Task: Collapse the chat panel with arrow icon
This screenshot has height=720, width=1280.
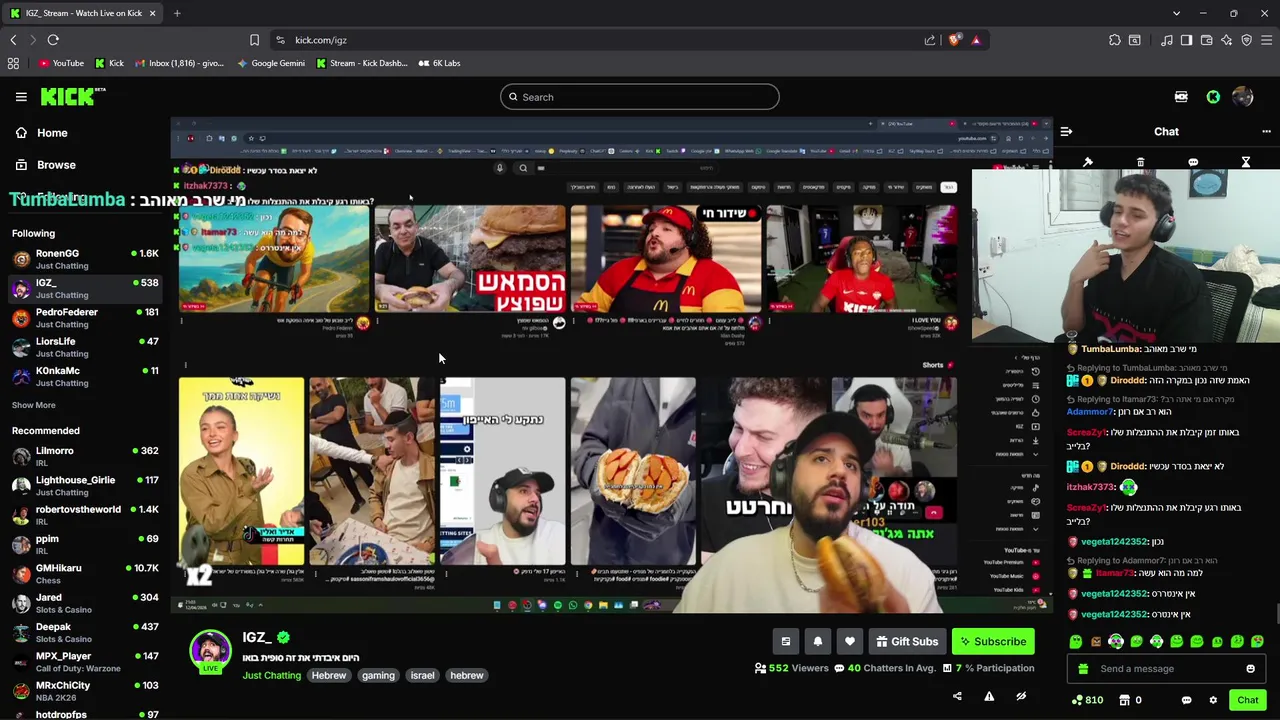Action: point(1066,131)
